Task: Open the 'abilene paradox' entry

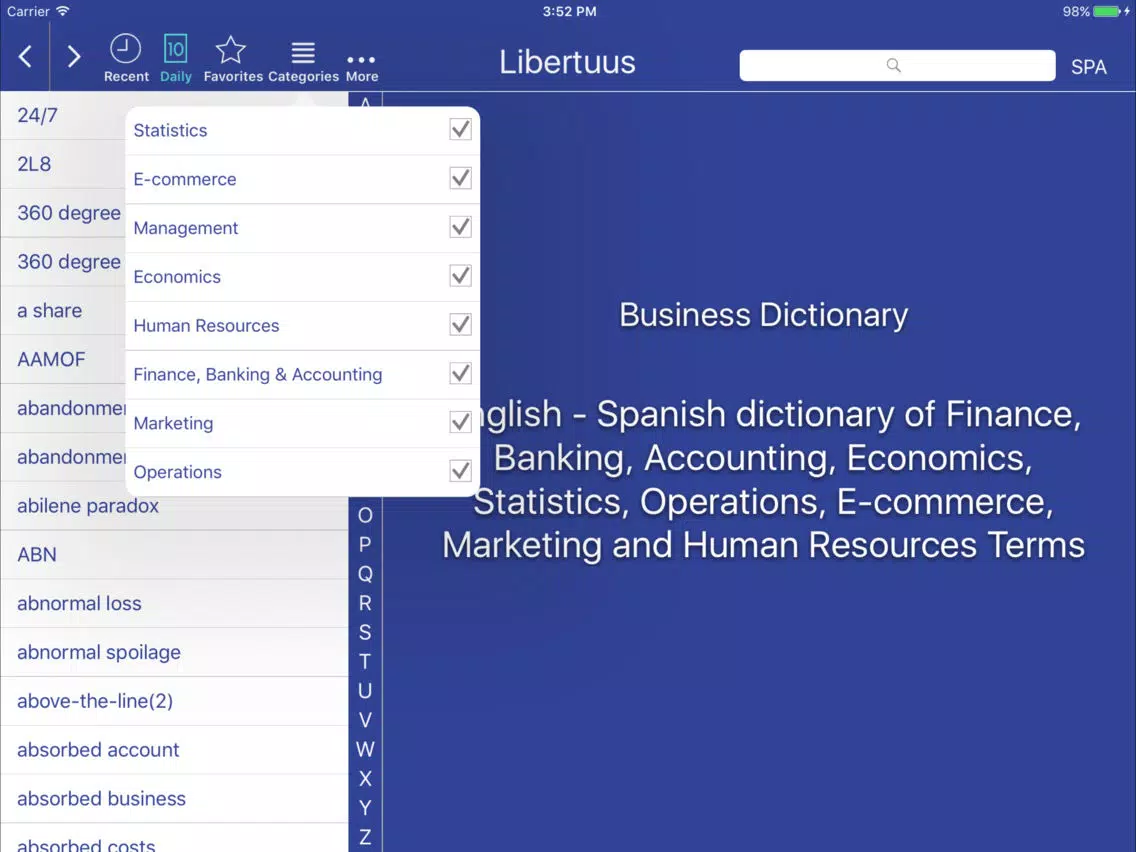Action: 174,506
